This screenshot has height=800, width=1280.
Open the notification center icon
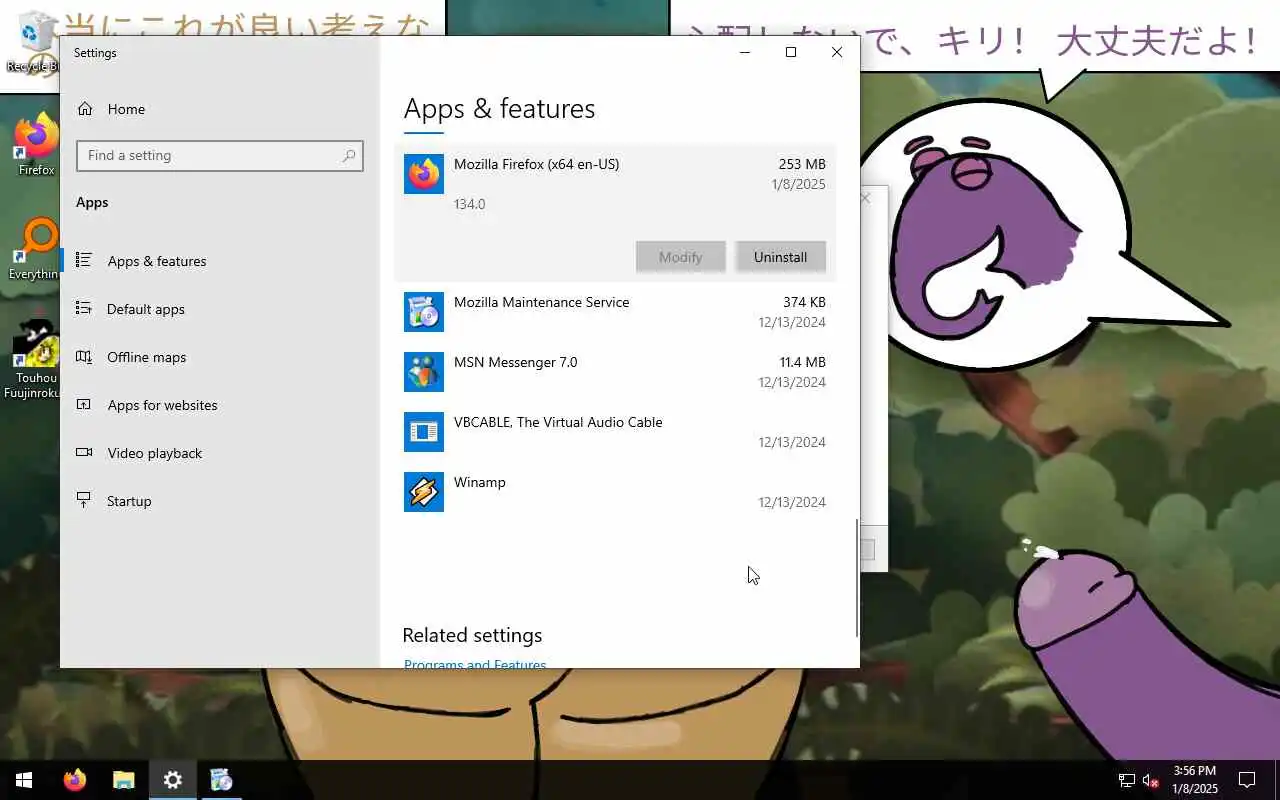(1247, 780)
